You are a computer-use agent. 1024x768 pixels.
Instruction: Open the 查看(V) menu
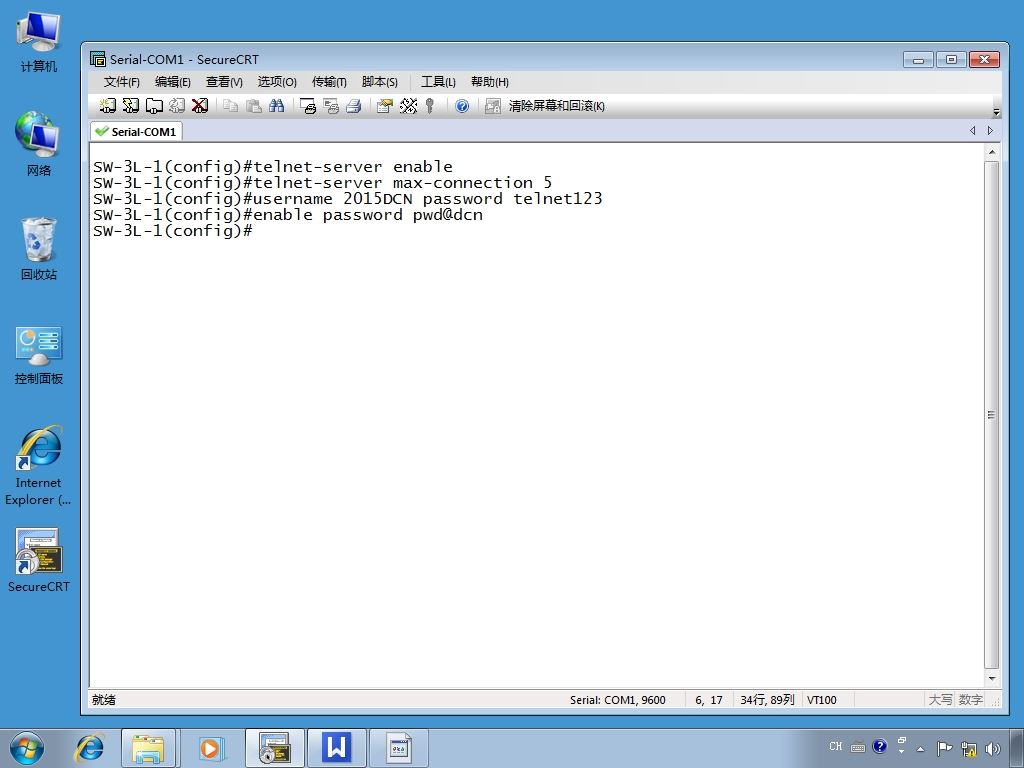click(224, 82)
